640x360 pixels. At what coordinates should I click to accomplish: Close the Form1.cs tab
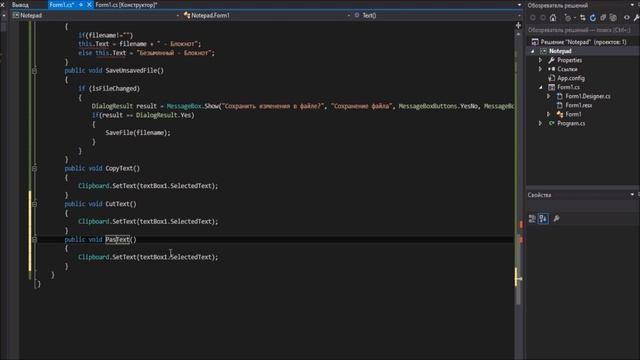pos(89,5)
